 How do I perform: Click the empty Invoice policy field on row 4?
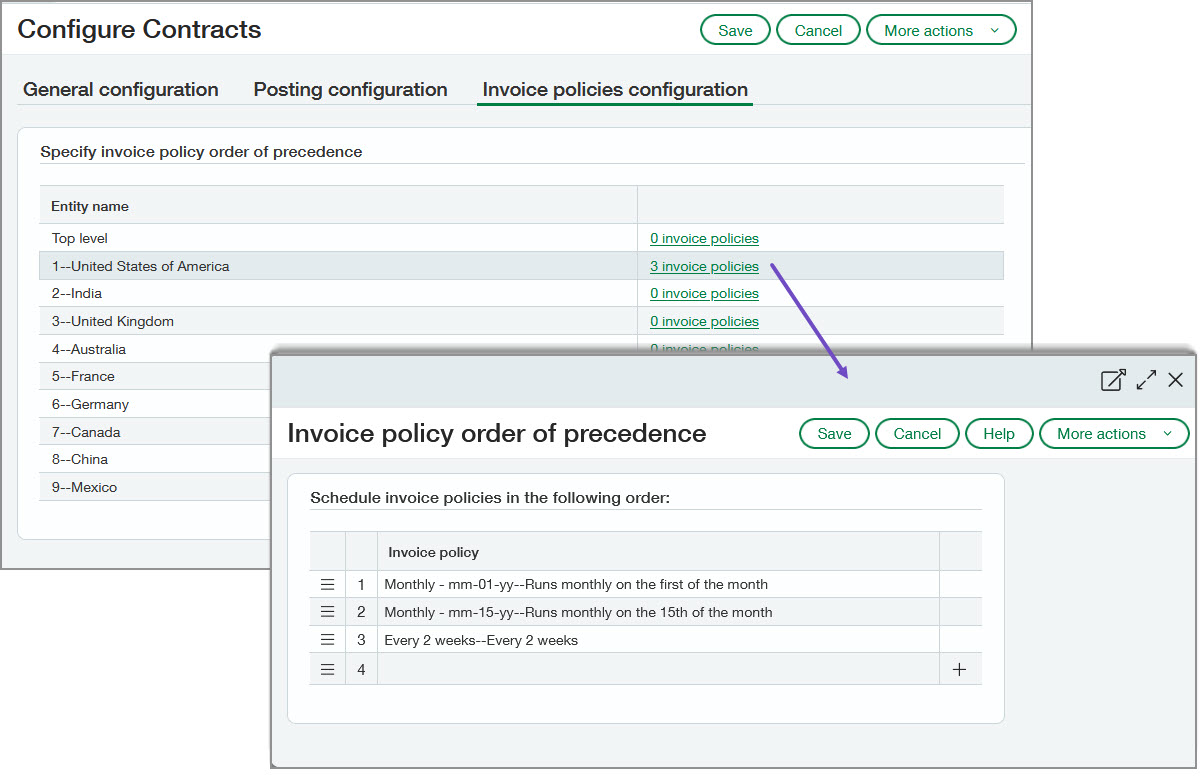(x=660, y=668)
